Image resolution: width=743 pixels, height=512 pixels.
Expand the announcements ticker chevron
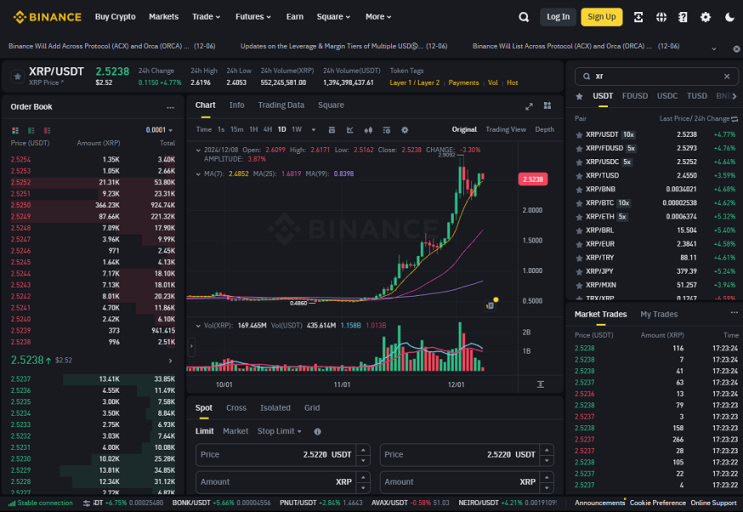[714, 48]
